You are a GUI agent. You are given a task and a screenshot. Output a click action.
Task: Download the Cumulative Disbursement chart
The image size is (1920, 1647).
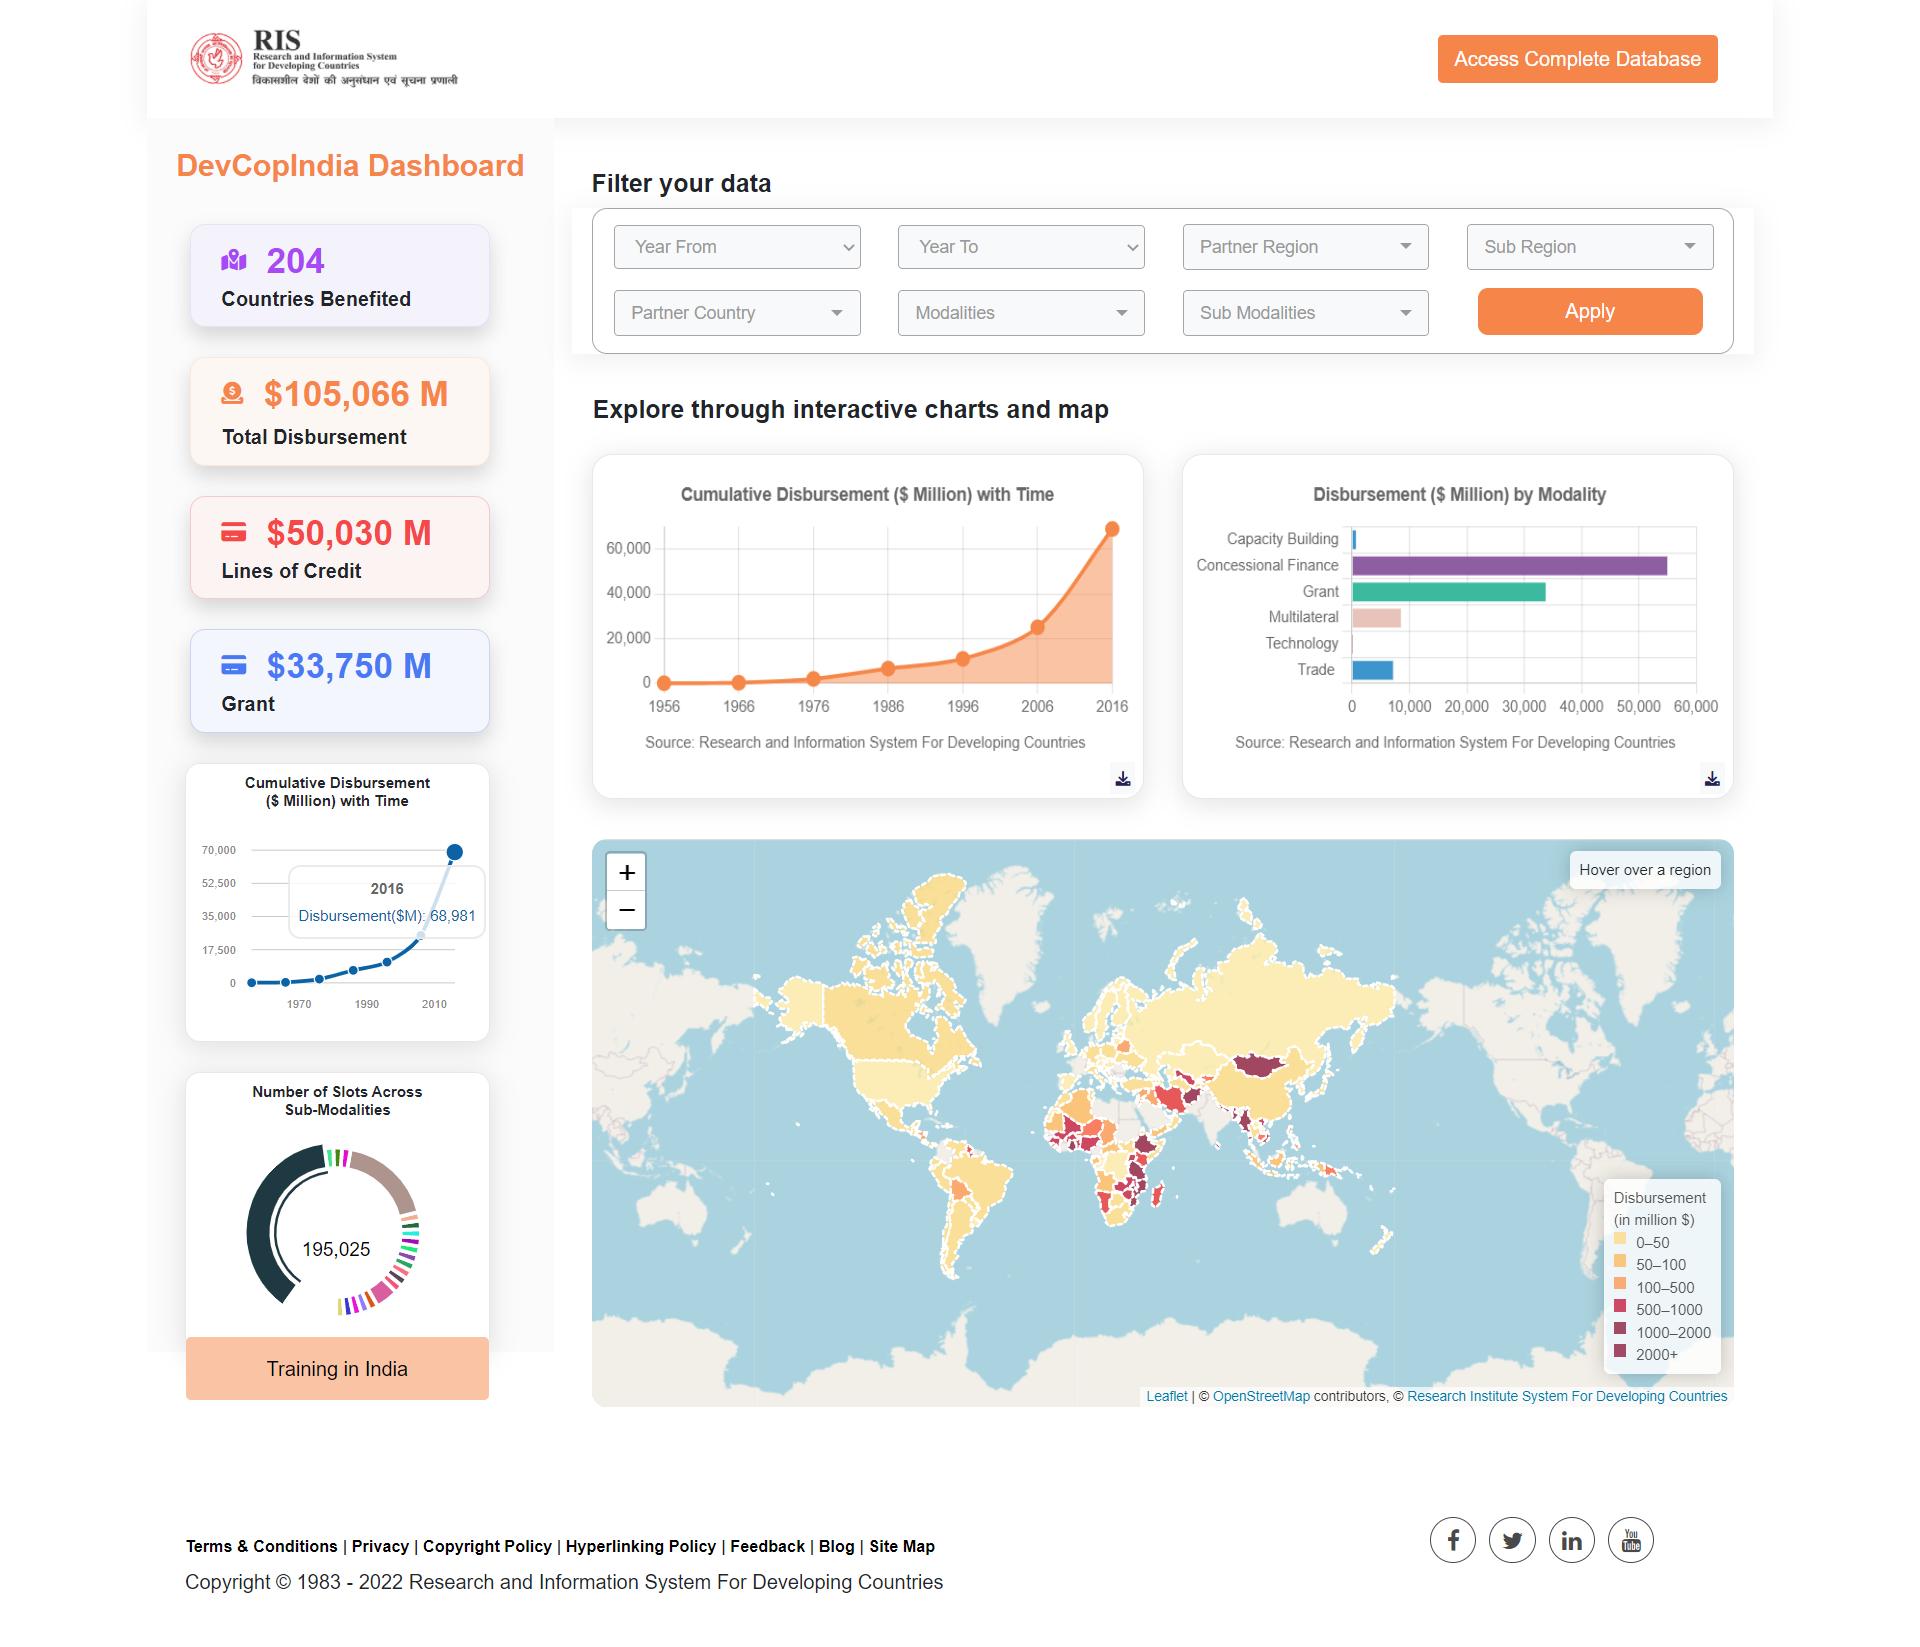(x=1122, y=778)
